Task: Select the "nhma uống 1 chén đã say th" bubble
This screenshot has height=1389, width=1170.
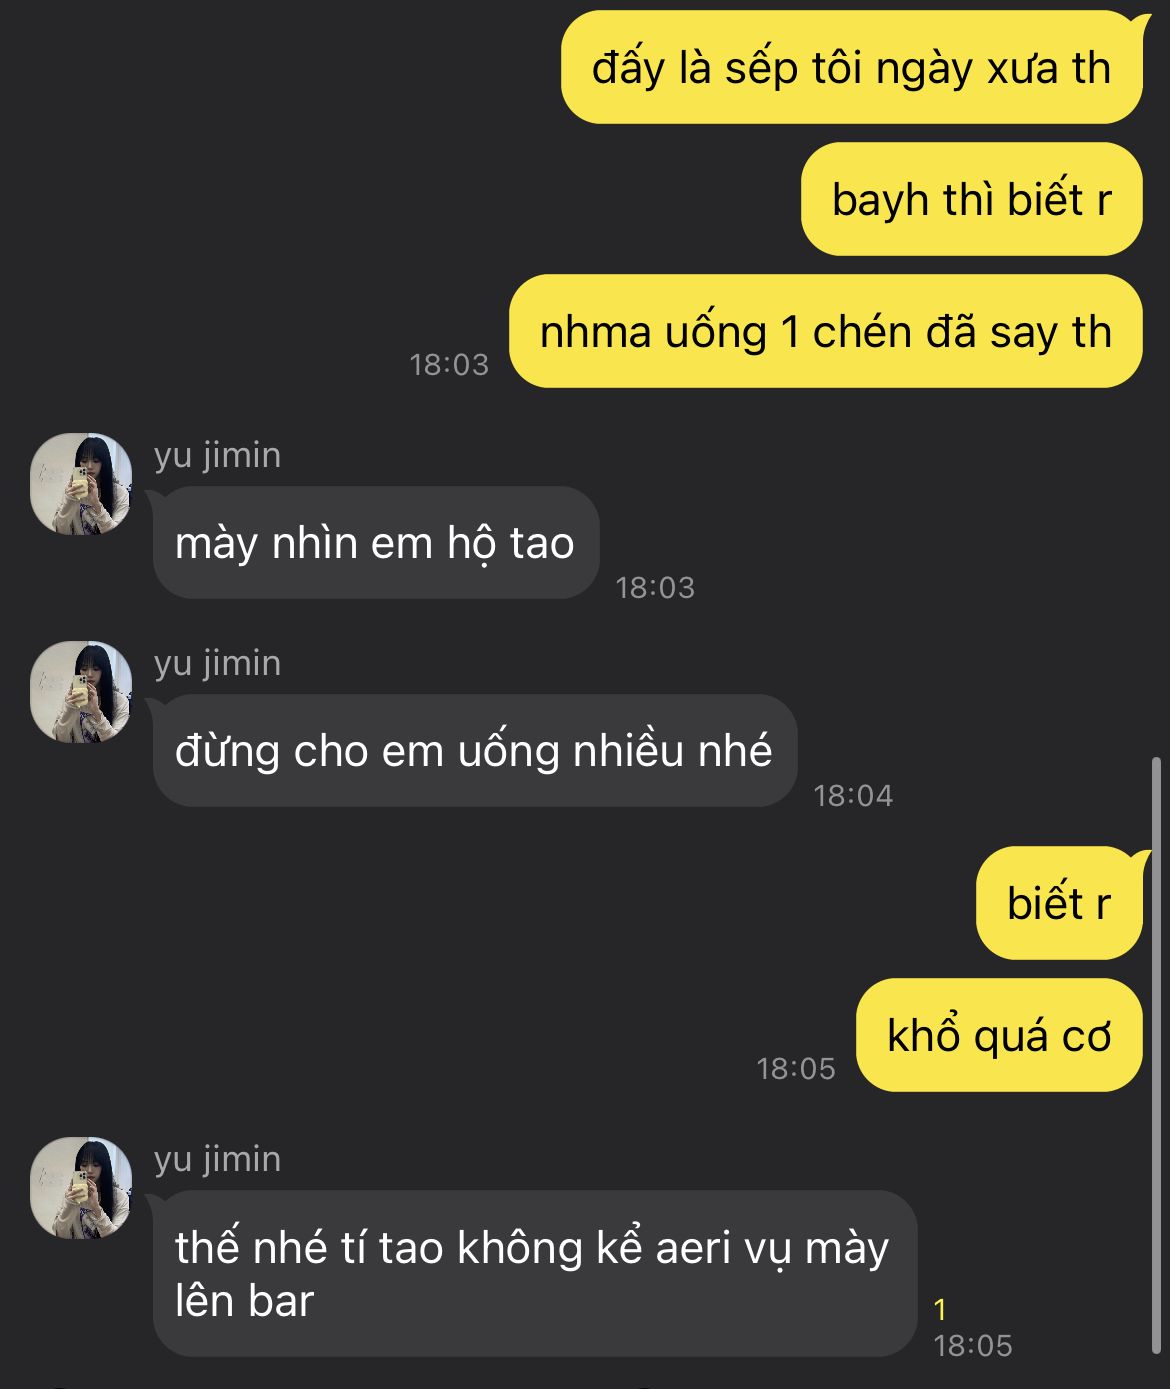Action: point(825,332)
